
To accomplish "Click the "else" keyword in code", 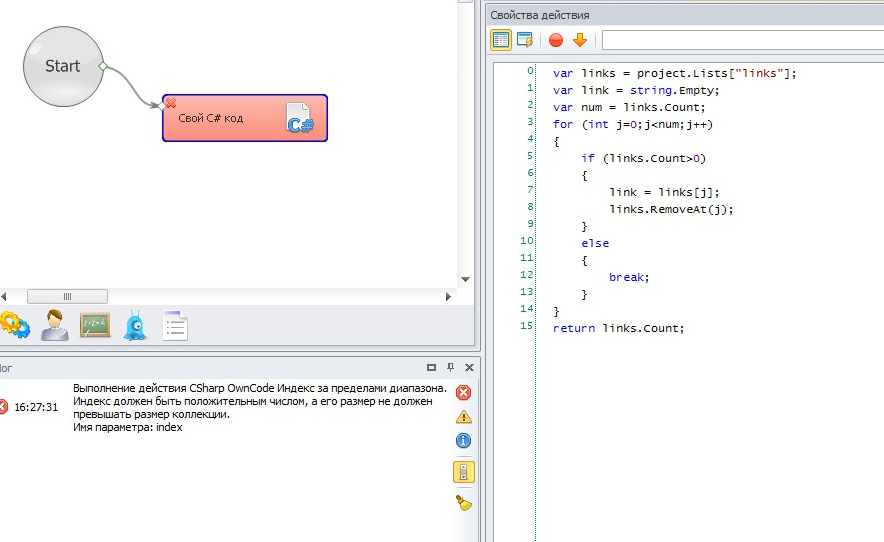I will 595,243.
